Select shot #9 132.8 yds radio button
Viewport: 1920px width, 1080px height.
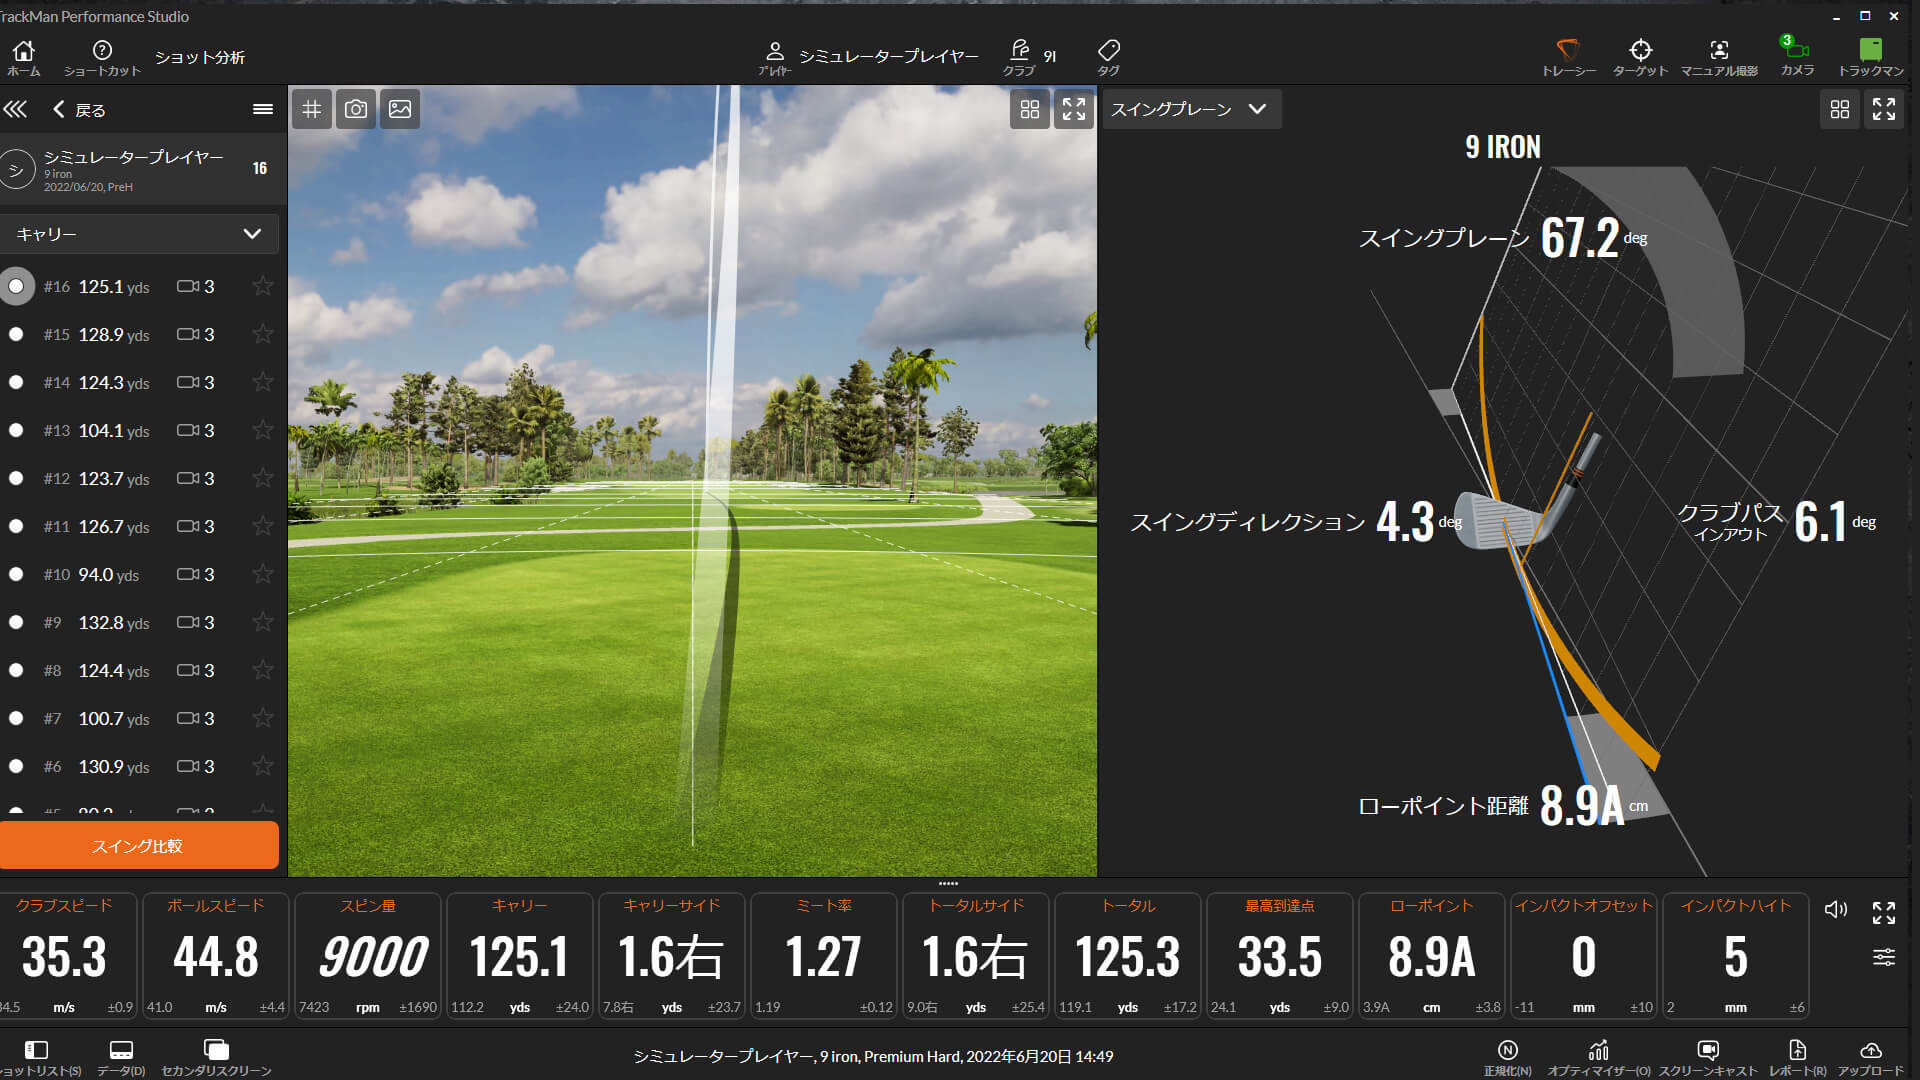point(16,623)
